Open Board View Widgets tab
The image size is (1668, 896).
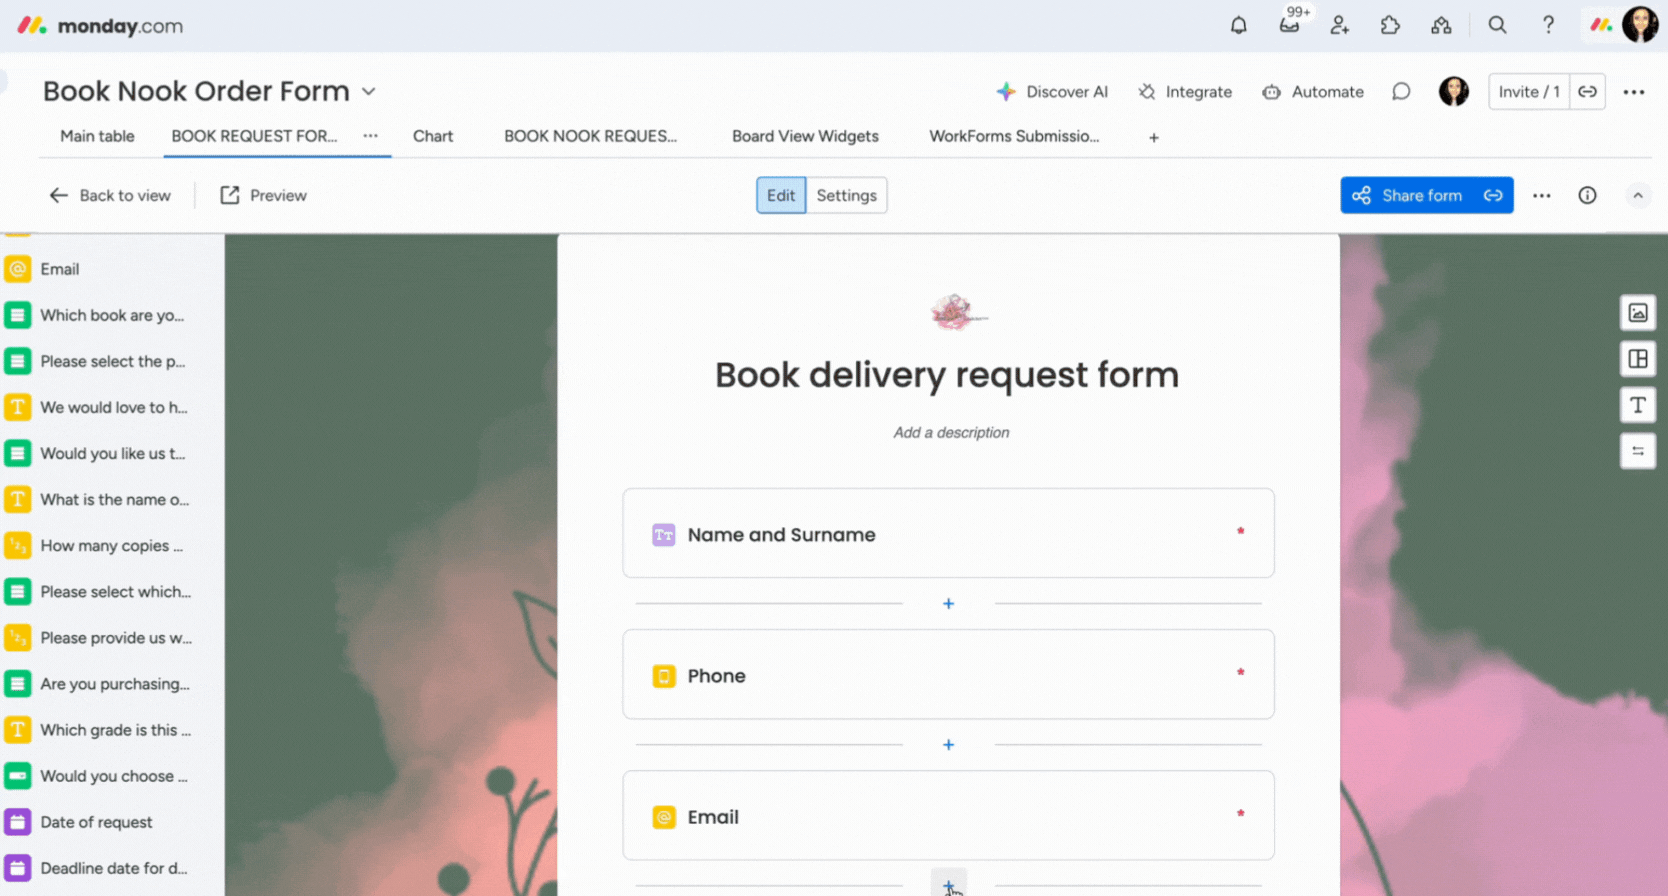pyautogui.click(x=805, y=136)
